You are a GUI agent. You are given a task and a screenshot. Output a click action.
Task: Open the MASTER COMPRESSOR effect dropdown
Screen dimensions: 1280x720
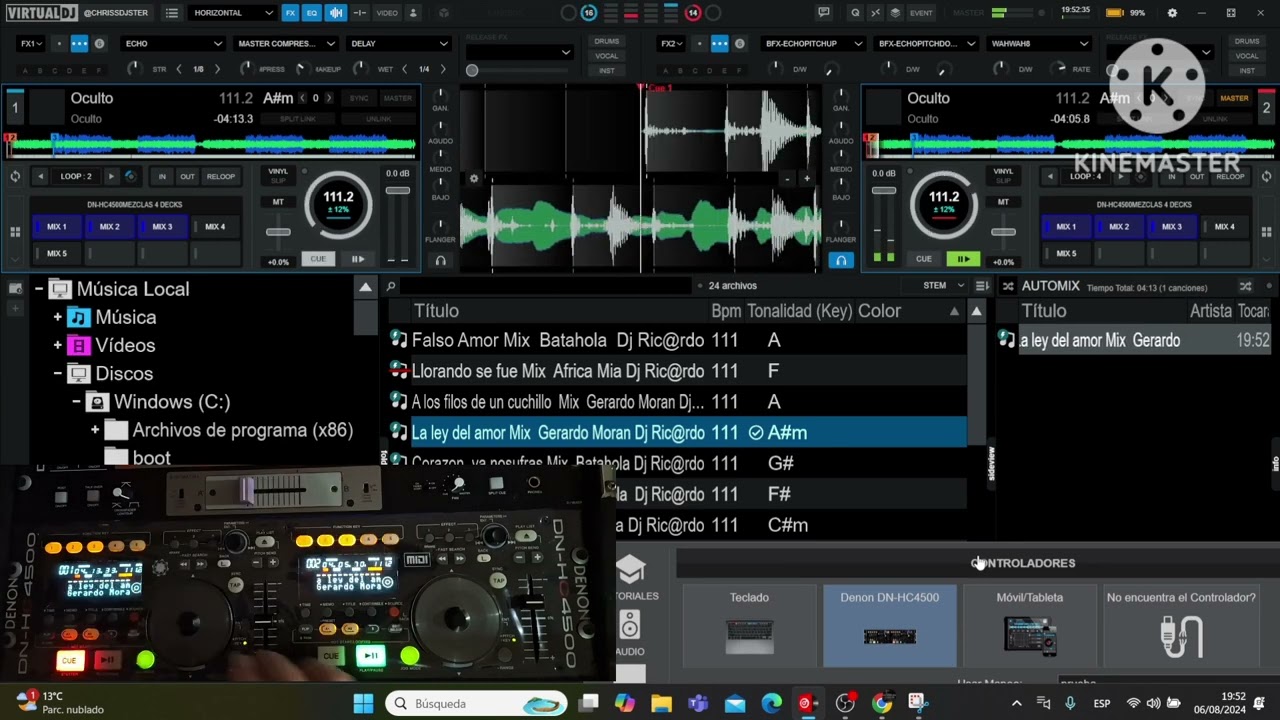click(x=286, y=44)
